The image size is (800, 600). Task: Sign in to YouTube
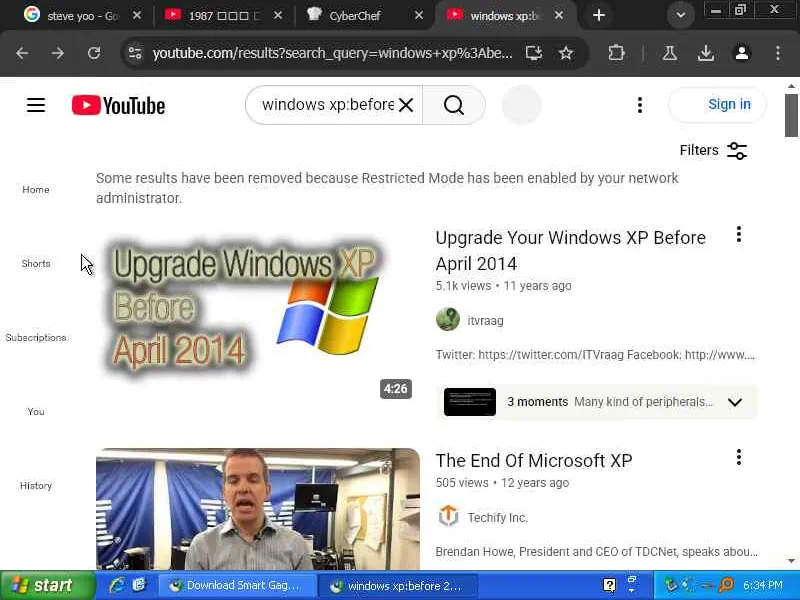pos(717,105)
